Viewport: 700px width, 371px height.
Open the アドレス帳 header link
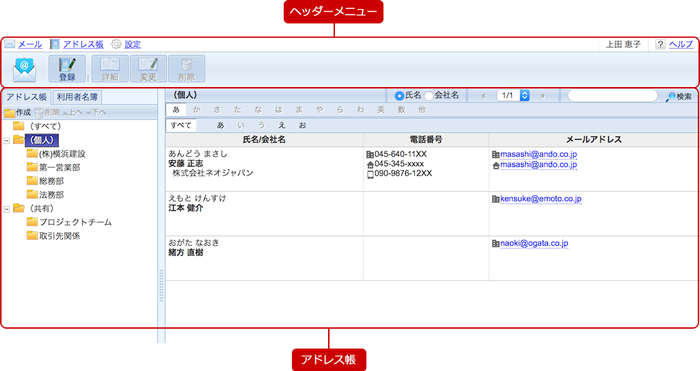click(83, 44)
